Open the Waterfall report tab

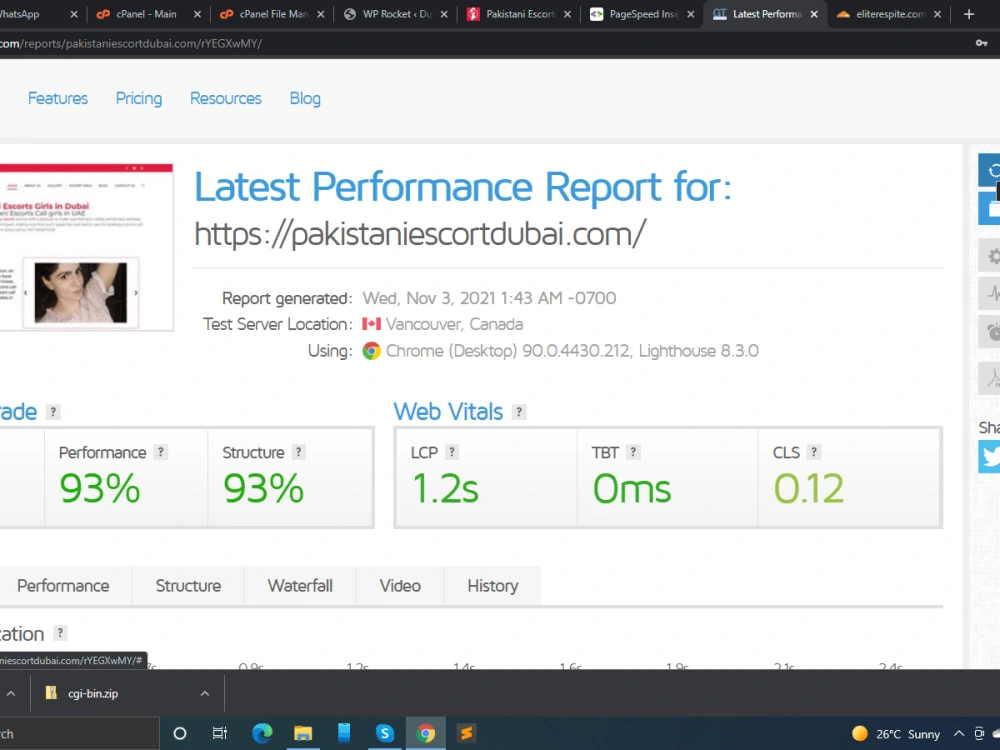point(300,585)
